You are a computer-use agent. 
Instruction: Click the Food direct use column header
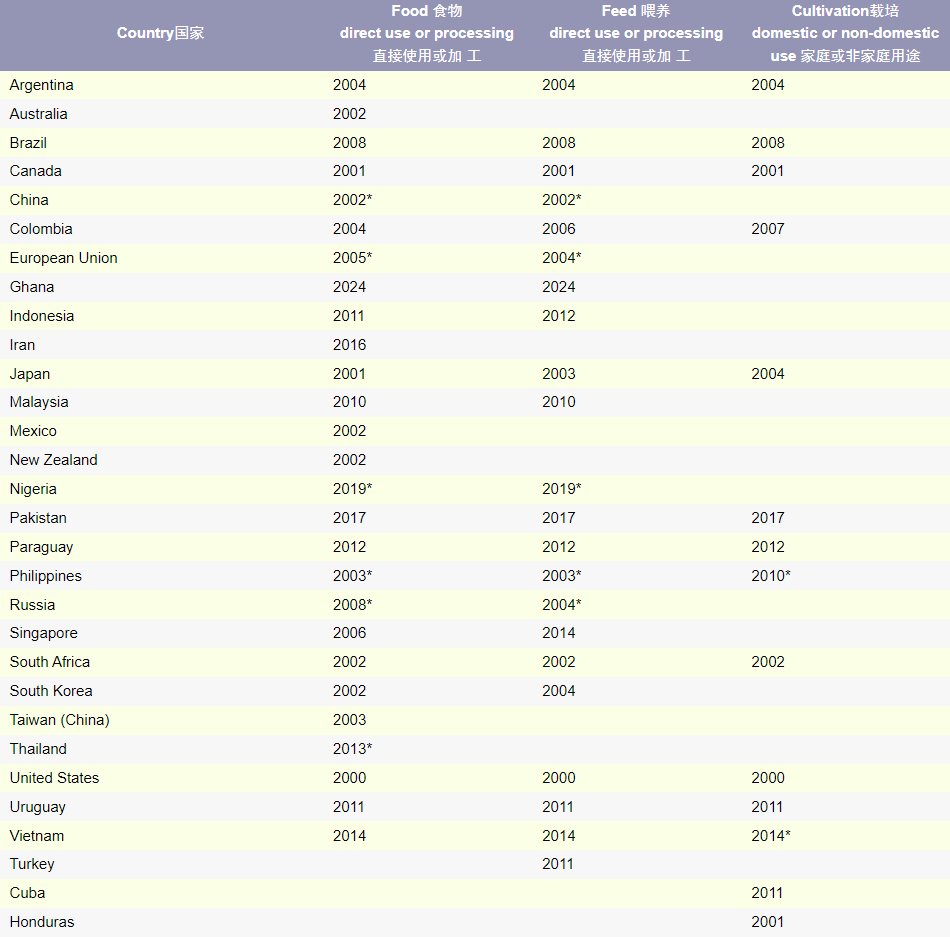tap(427, 33)
